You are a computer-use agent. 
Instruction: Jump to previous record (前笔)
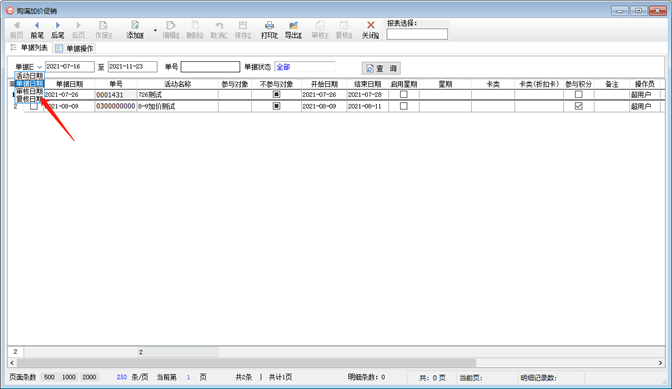click(x=37, y=30)
